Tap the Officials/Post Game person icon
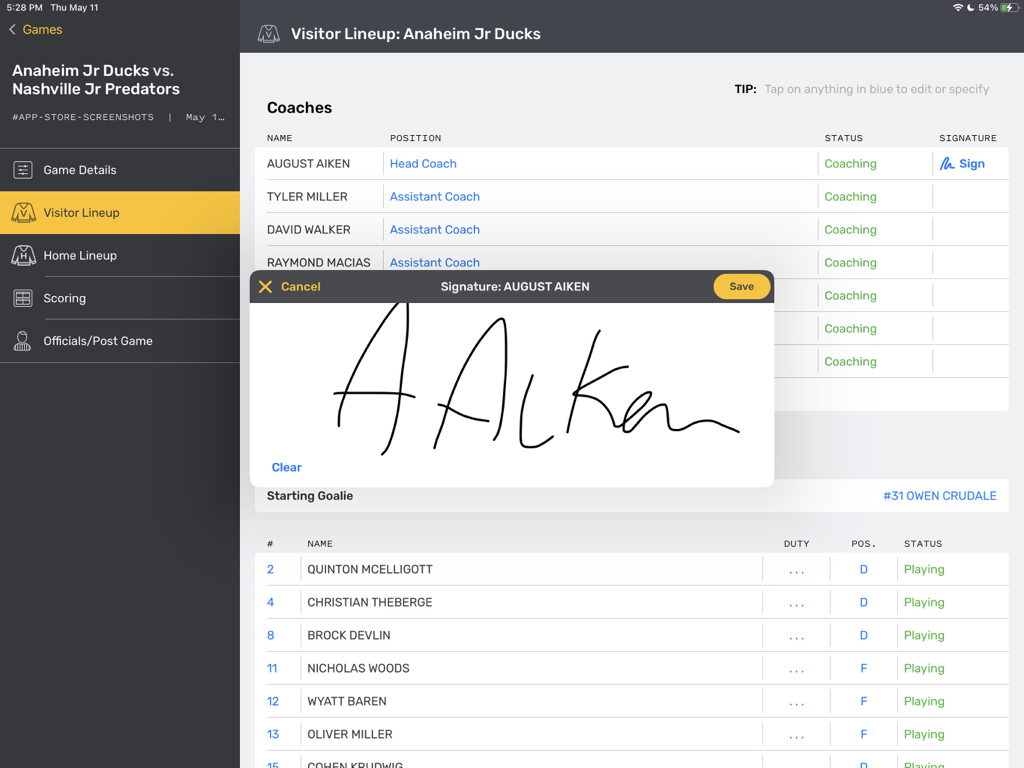Screen dimensions: 1024x768 (x=22, y=341)
